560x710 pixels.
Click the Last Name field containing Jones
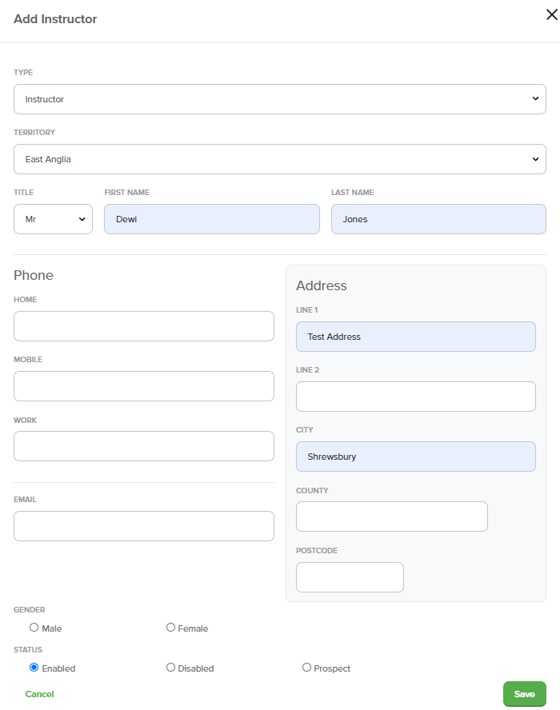click(439, 219)
